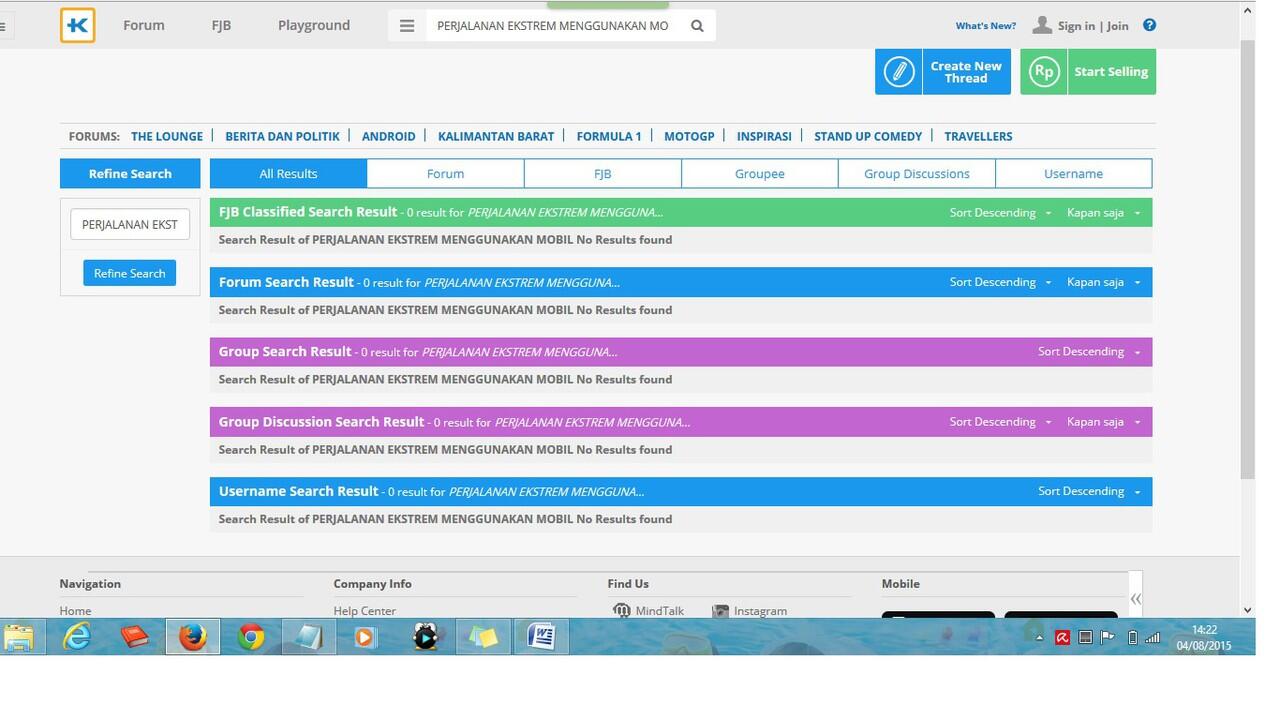Viewport: 1280px width, 720px height.
Task: Open Forum in top navigation
Action: pyautogui.click(x=144, y=25)
